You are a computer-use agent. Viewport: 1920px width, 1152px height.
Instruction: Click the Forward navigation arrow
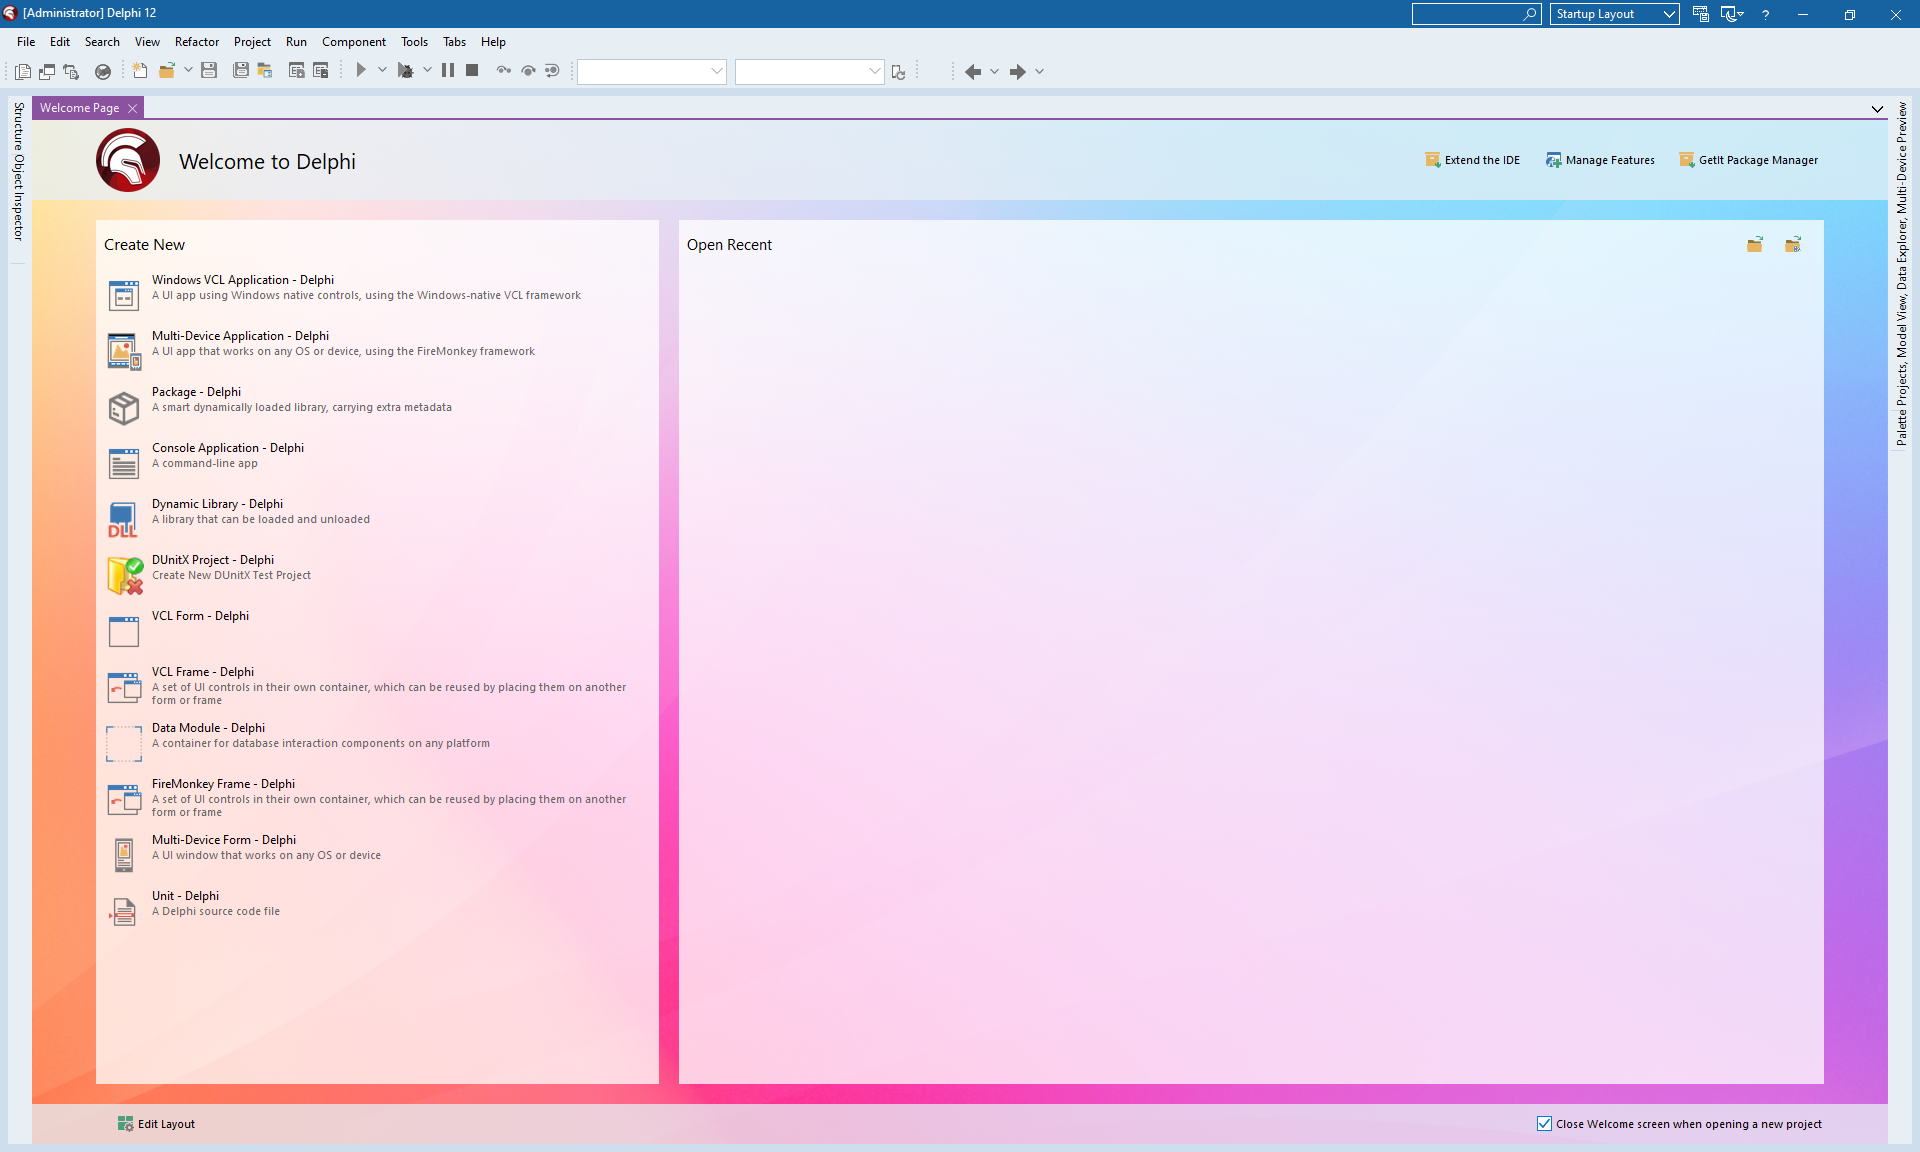click(x=1017, y=72)
